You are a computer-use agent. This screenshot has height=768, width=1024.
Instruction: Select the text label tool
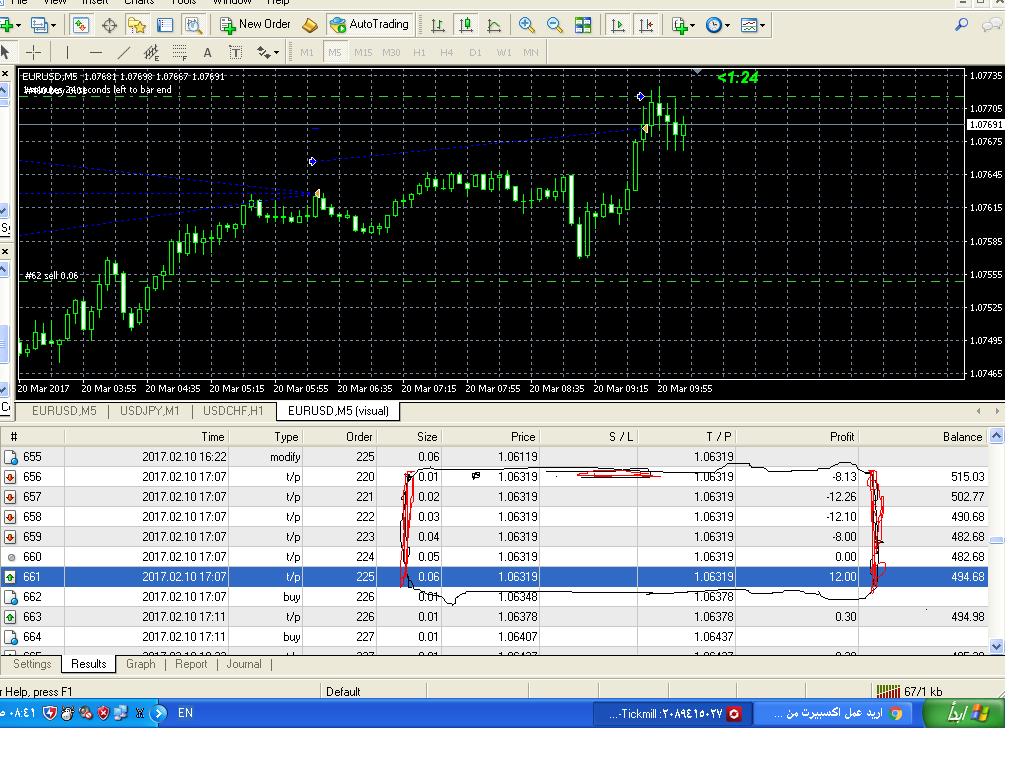click(236, 52)
